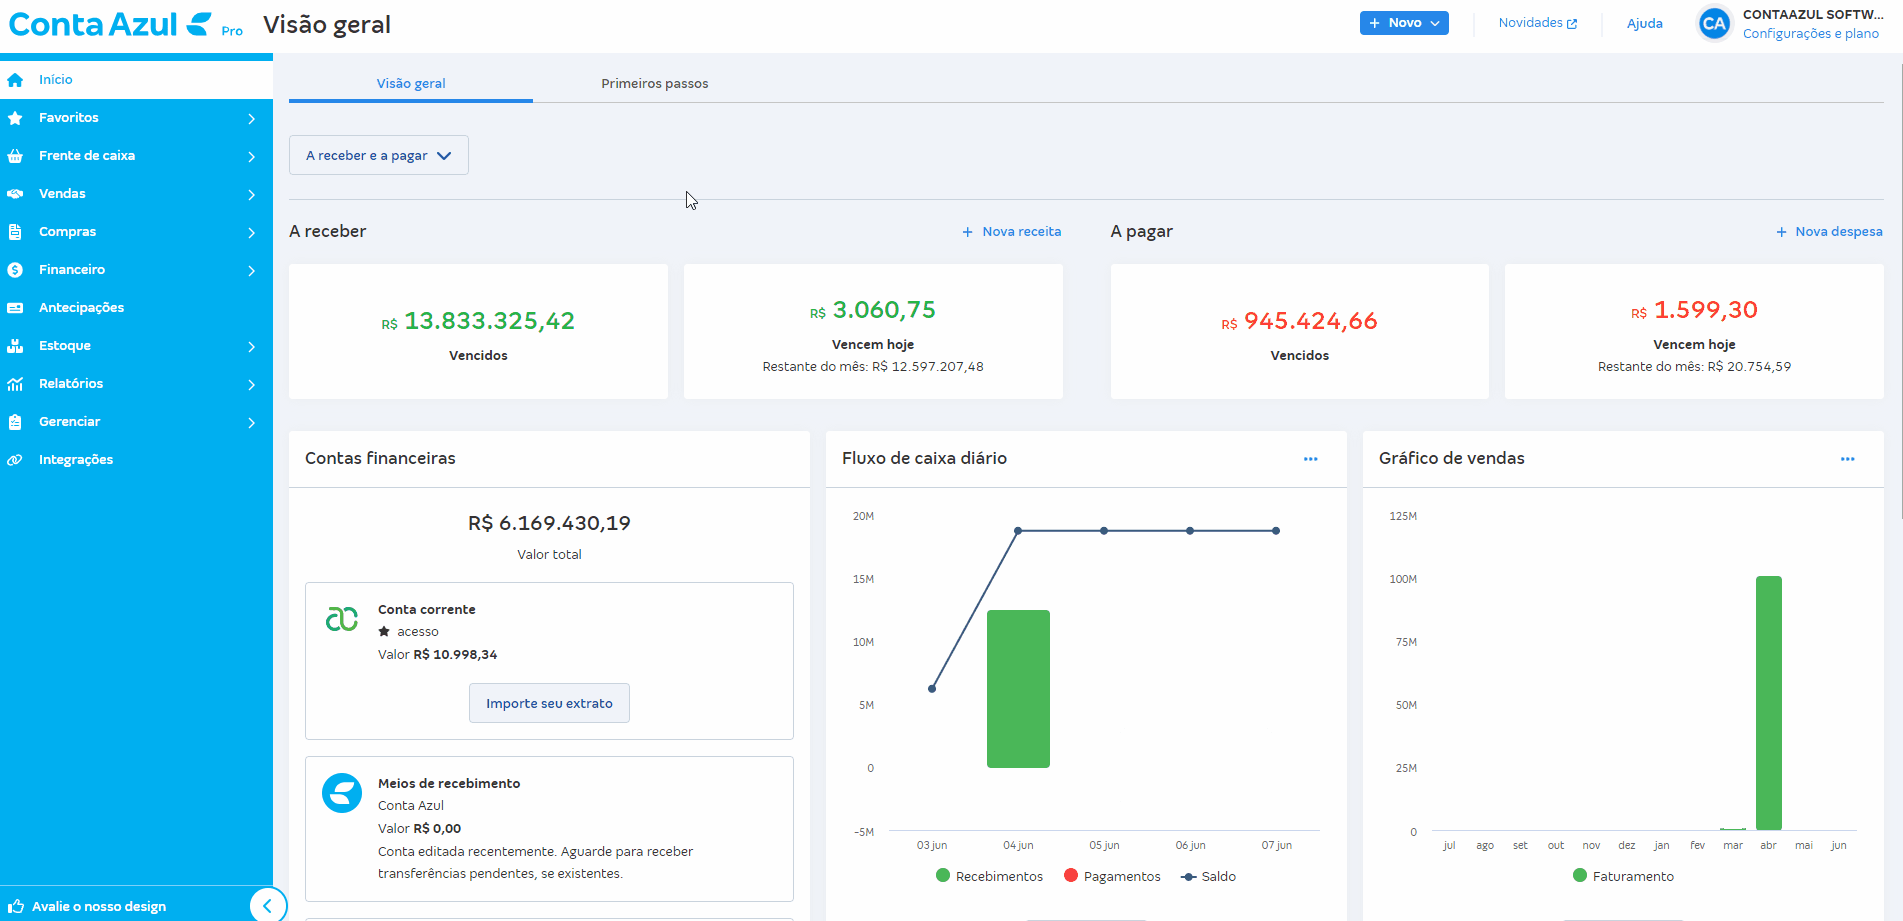Click the Financeiro dollar coin icon
This screenshot has height=921, width=1903.
click(x=15, y=270)
